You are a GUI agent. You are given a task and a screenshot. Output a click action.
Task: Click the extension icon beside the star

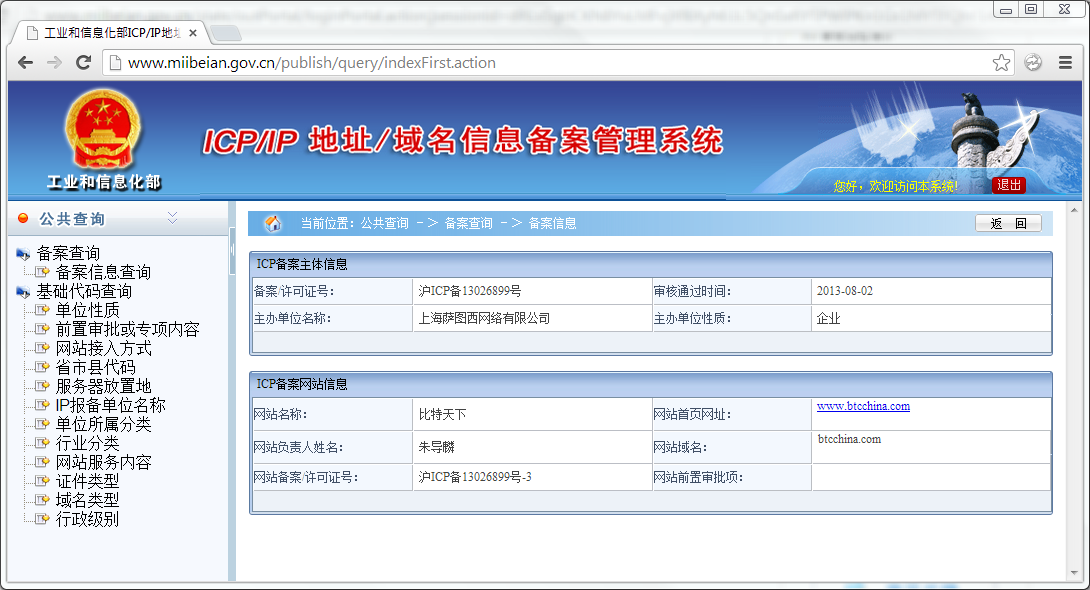point(1034,63)
